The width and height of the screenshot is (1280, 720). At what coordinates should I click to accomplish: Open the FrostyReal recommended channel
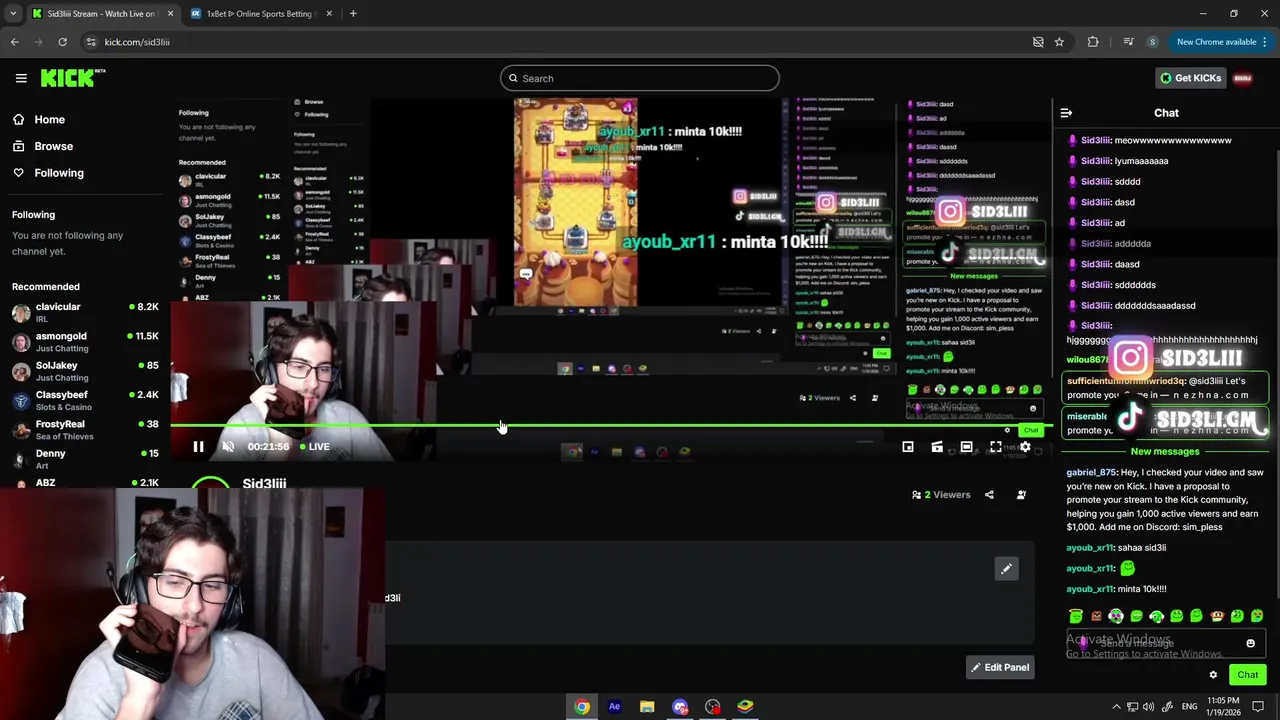click(84, 429)
